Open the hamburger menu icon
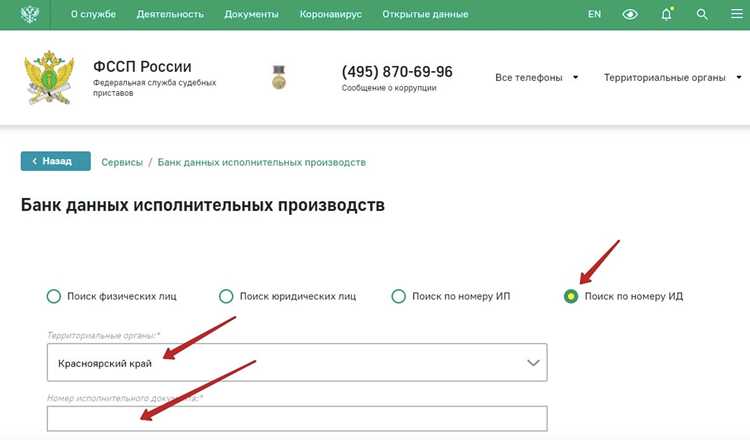Image resolution: width=750 pixels, height=440 pixels. click(x=737, y=14)
